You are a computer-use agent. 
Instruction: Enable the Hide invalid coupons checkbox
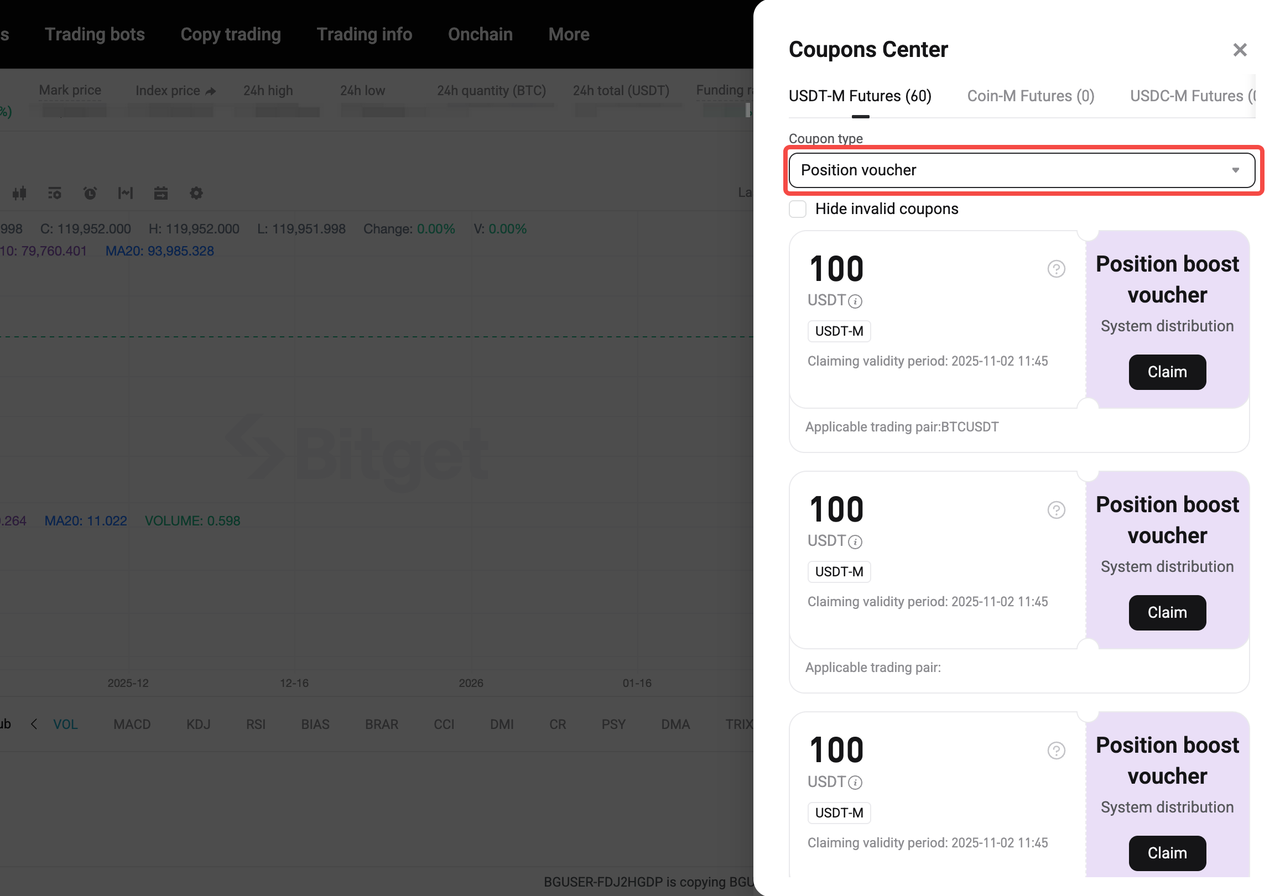[x=797, y=209]
